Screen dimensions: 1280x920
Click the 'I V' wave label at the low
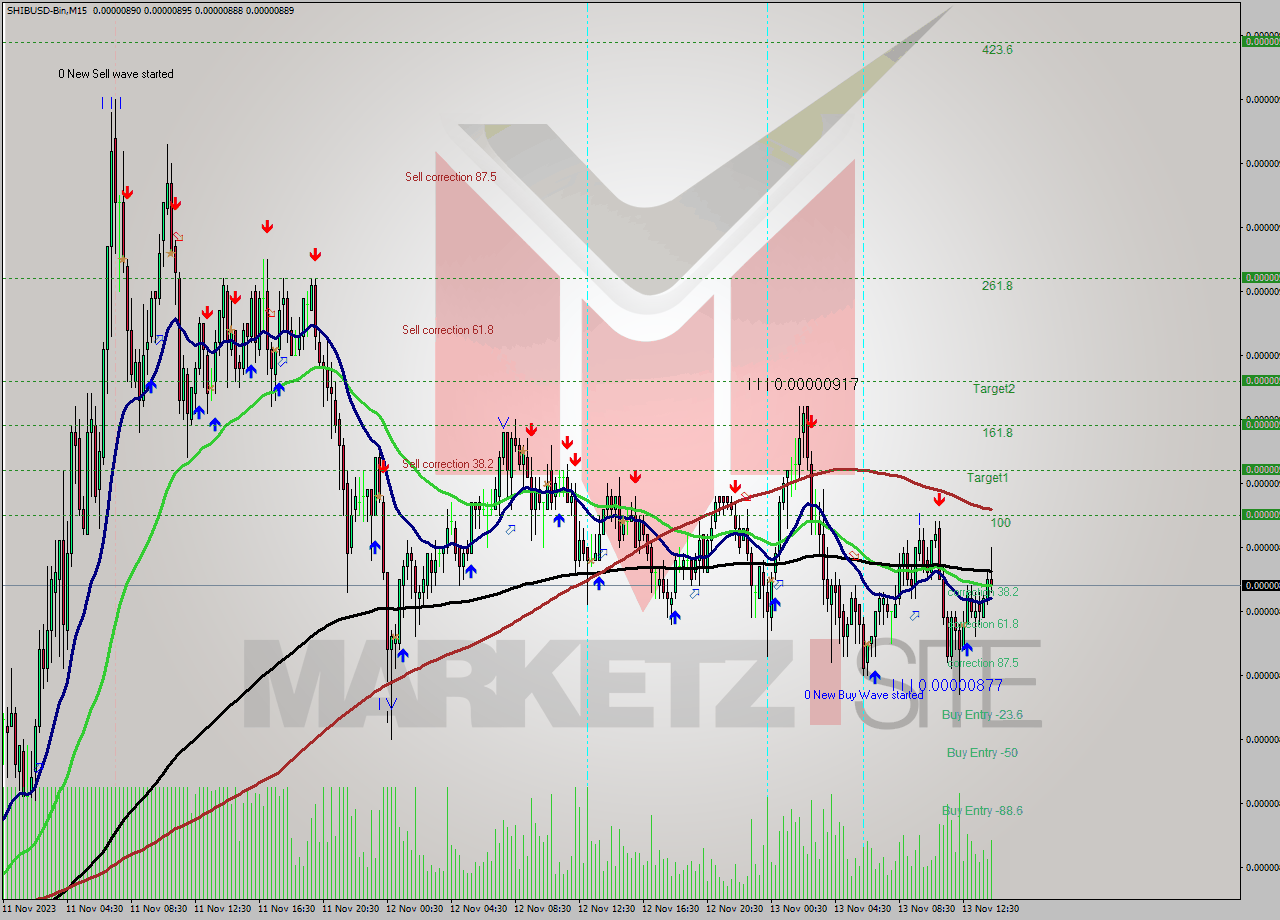[389, 704]
